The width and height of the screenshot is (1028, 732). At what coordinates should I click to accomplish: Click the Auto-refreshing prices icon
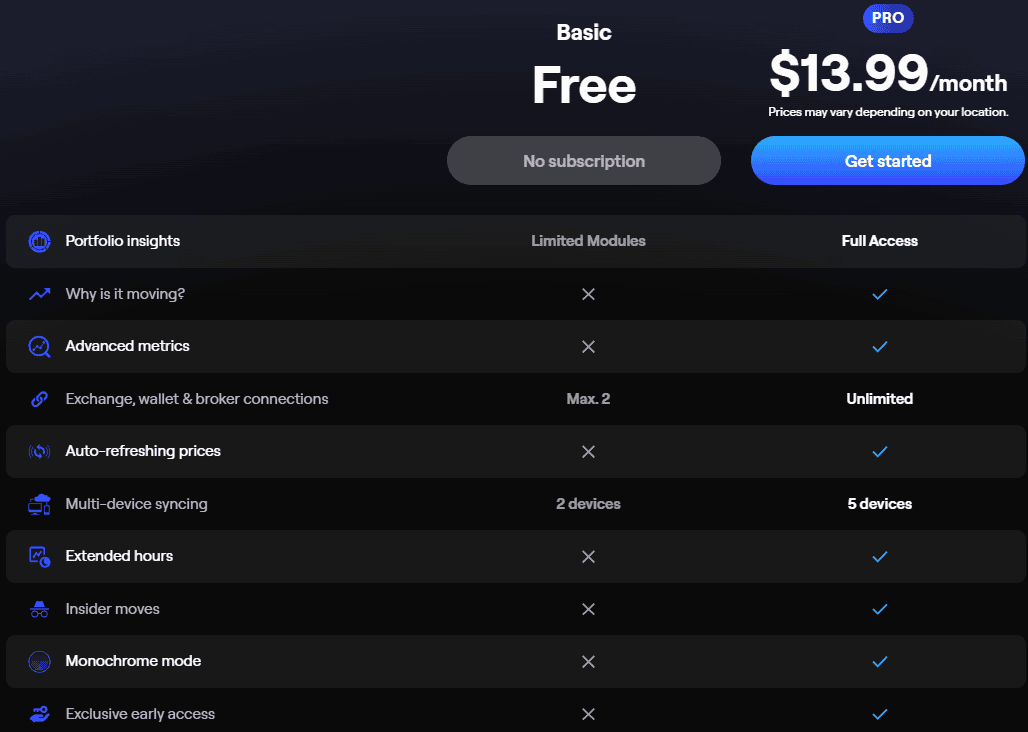(x=39, y=451)
